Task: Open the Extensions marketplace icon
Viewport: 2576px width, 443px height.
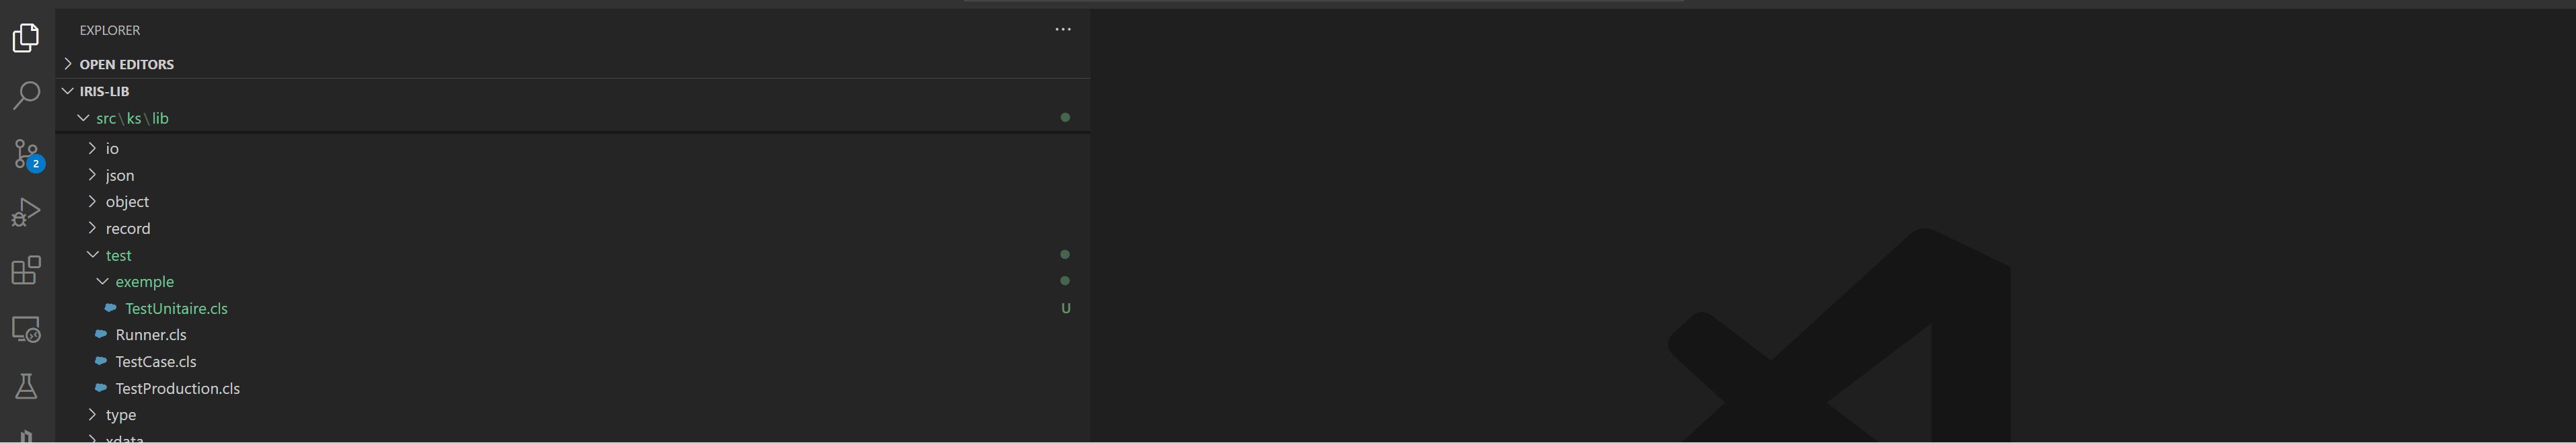Action: point(26,270)
